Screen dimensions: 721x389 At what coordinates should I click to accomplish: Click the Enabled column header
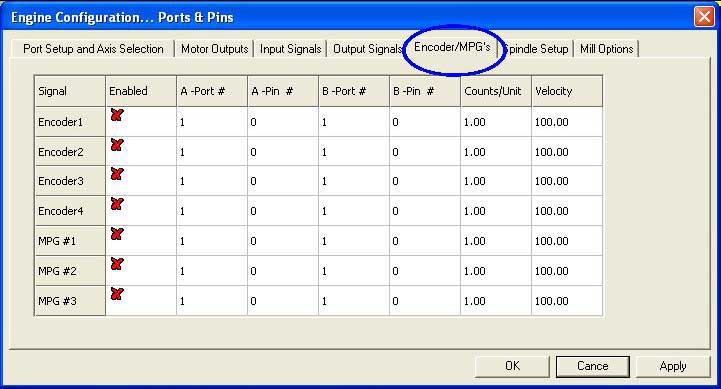pos(141,91)
